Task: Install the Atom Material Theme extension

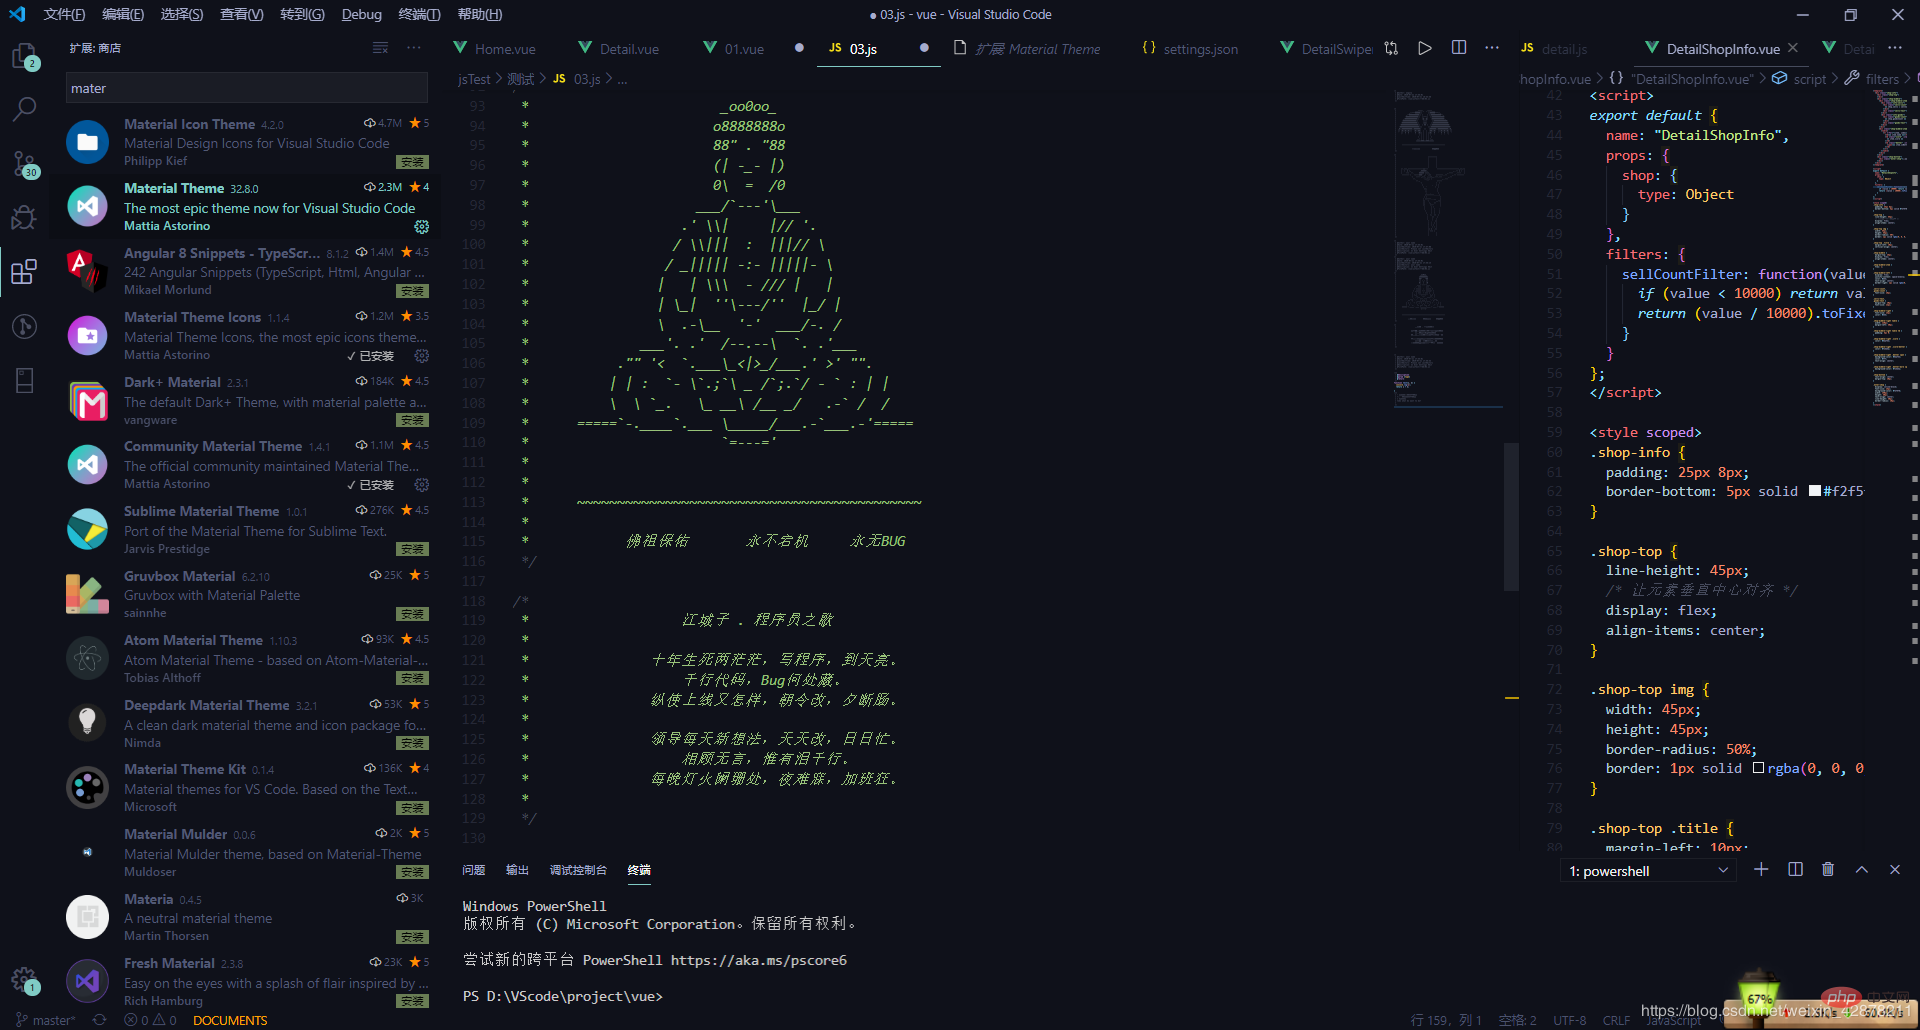Action: click(412, 678)
